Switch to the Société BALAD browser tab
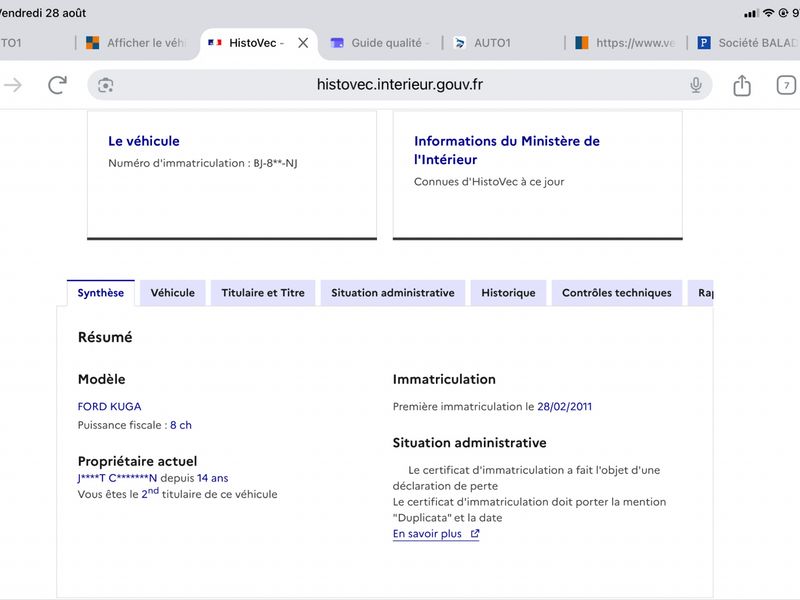The height and width of the screenshot is (600, 800). click(747, 43)
